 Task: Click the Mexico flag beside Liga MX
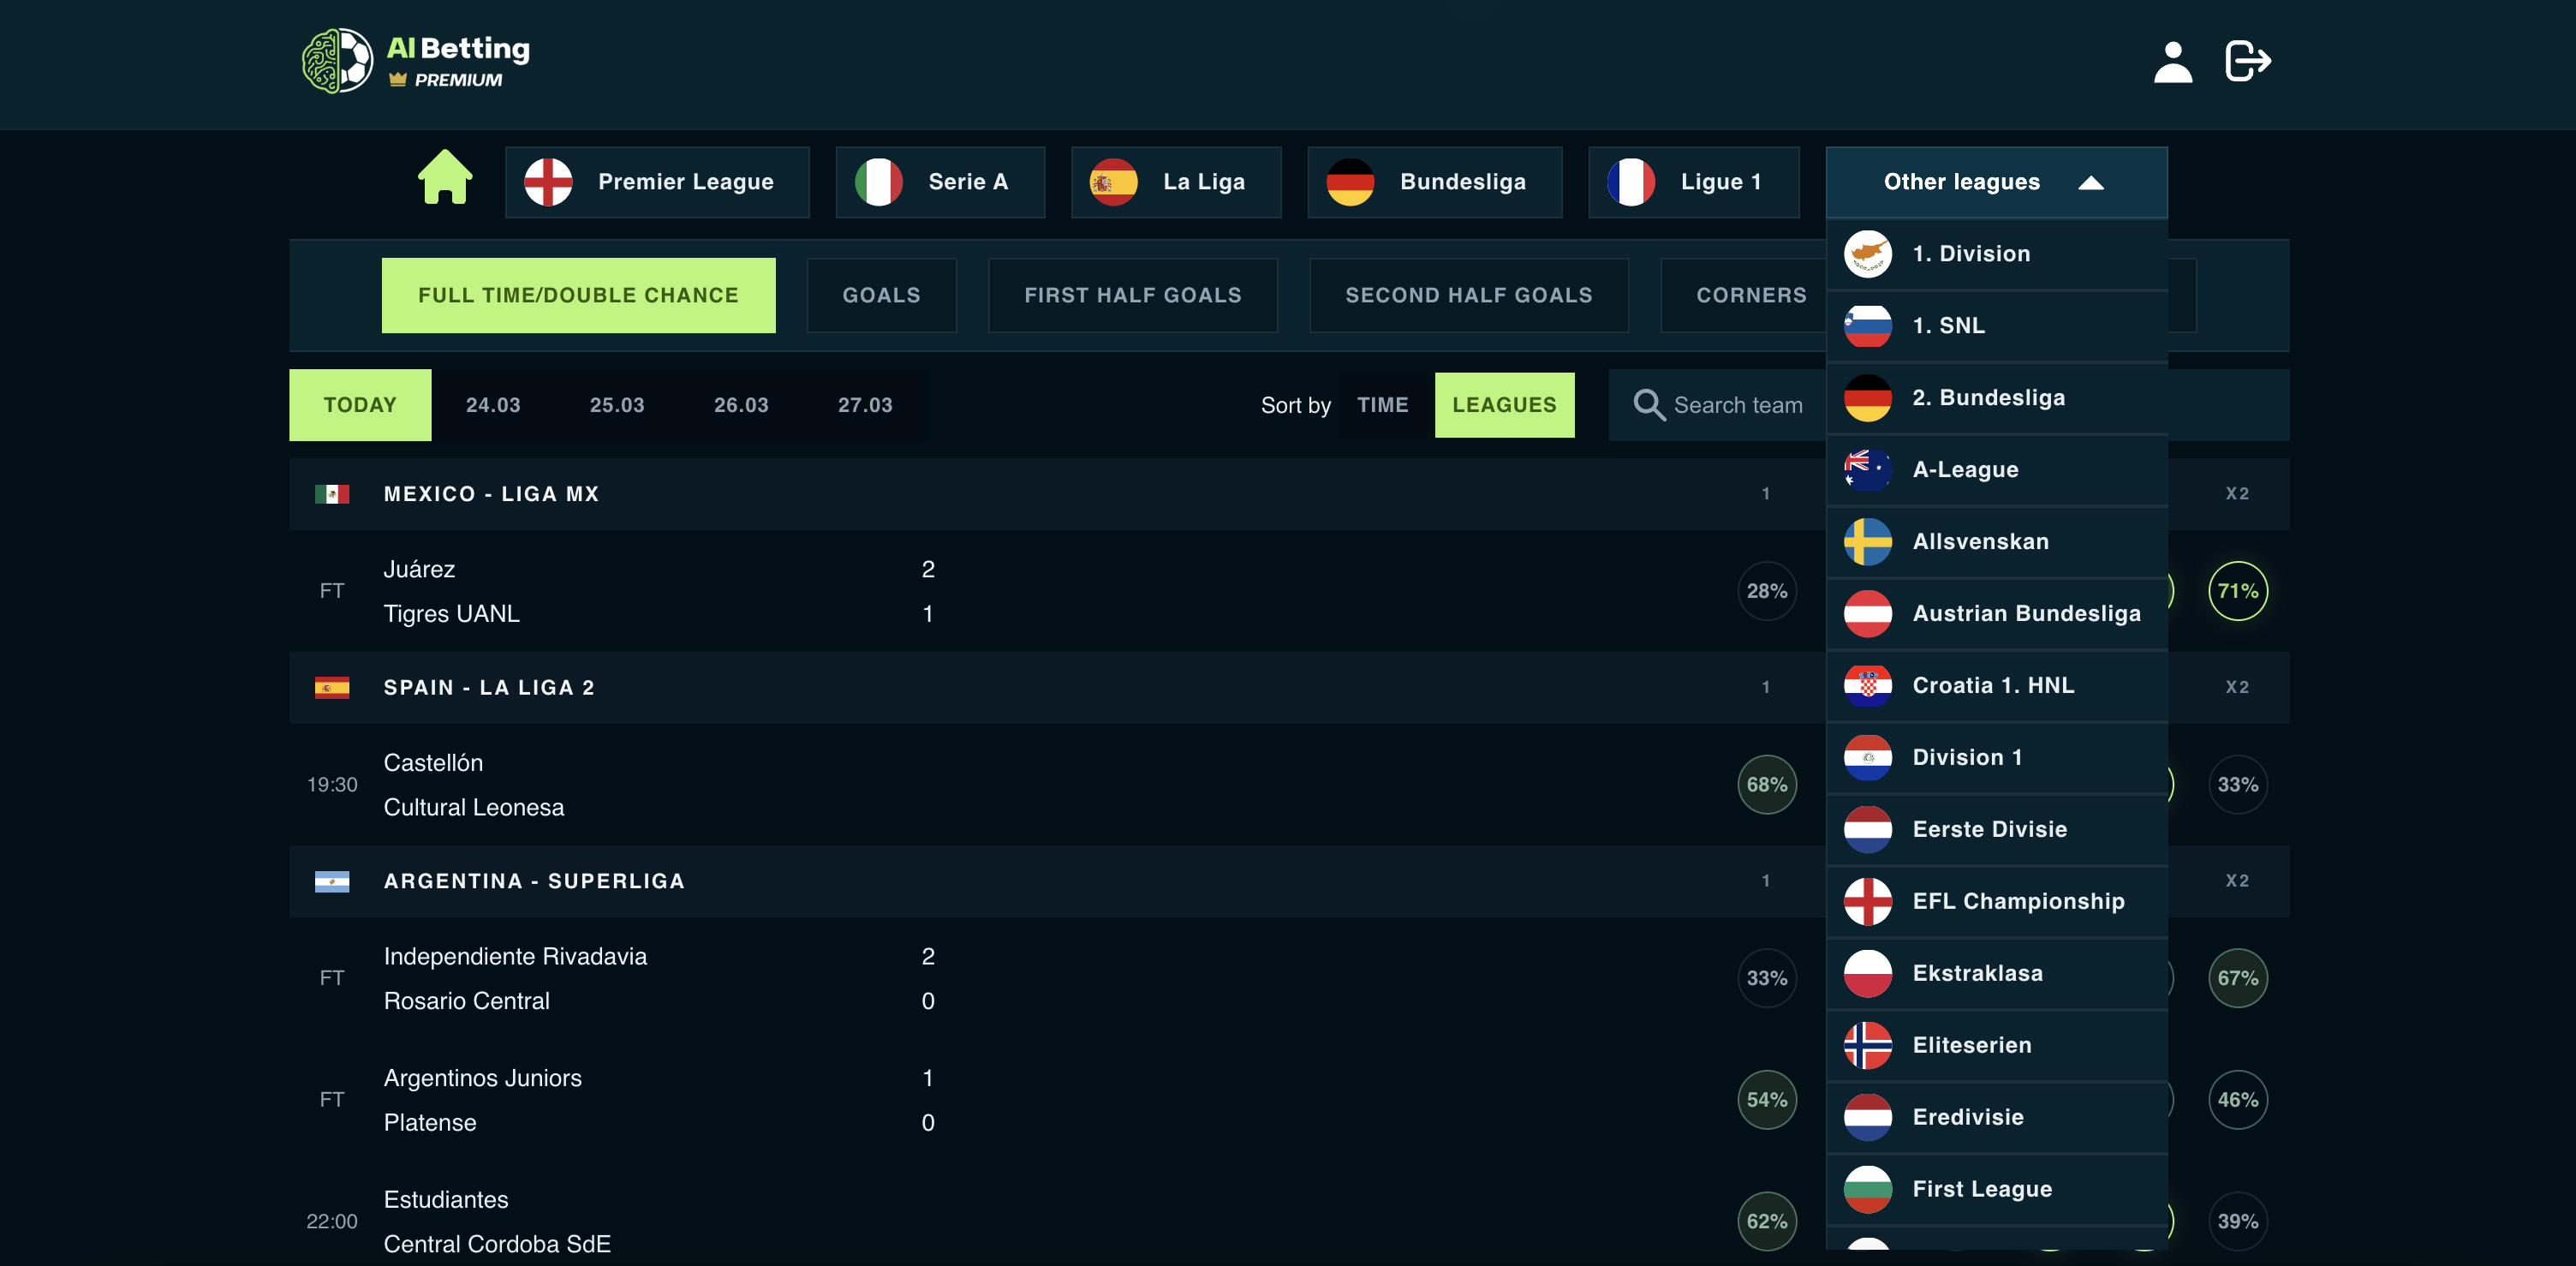pos(332,494)
